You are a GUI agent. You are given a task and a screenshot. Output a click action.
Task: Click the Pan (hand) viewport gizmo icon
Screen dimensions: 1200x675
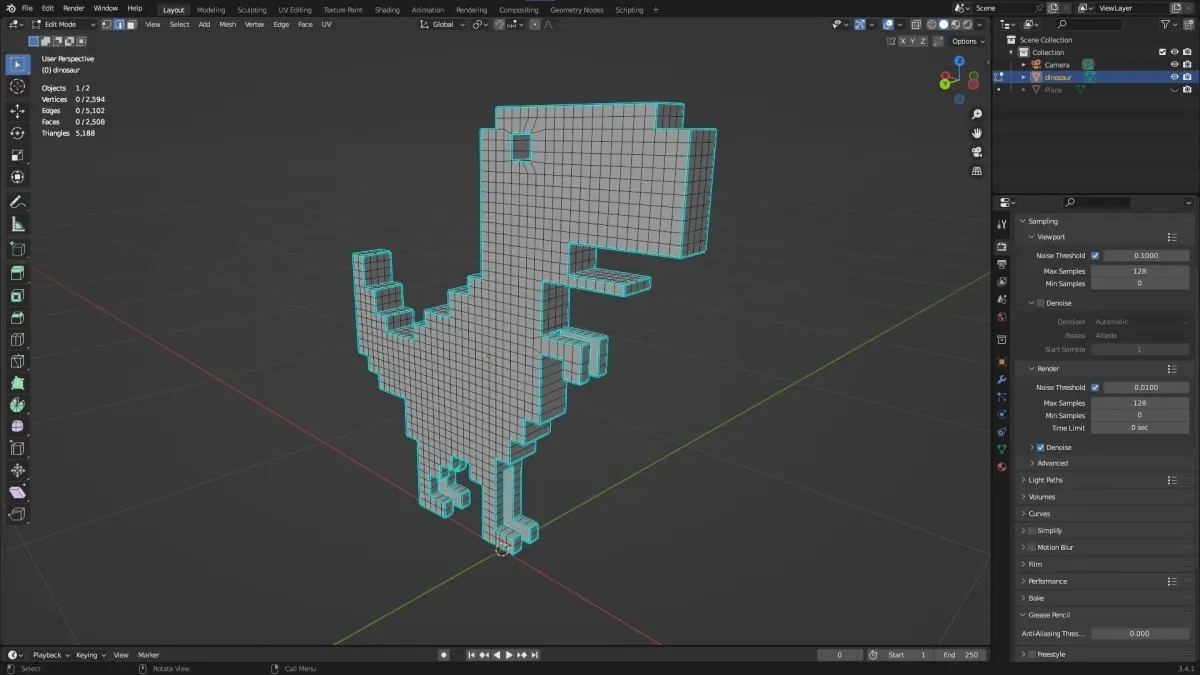pyautogui.click(x=977, y=133)
